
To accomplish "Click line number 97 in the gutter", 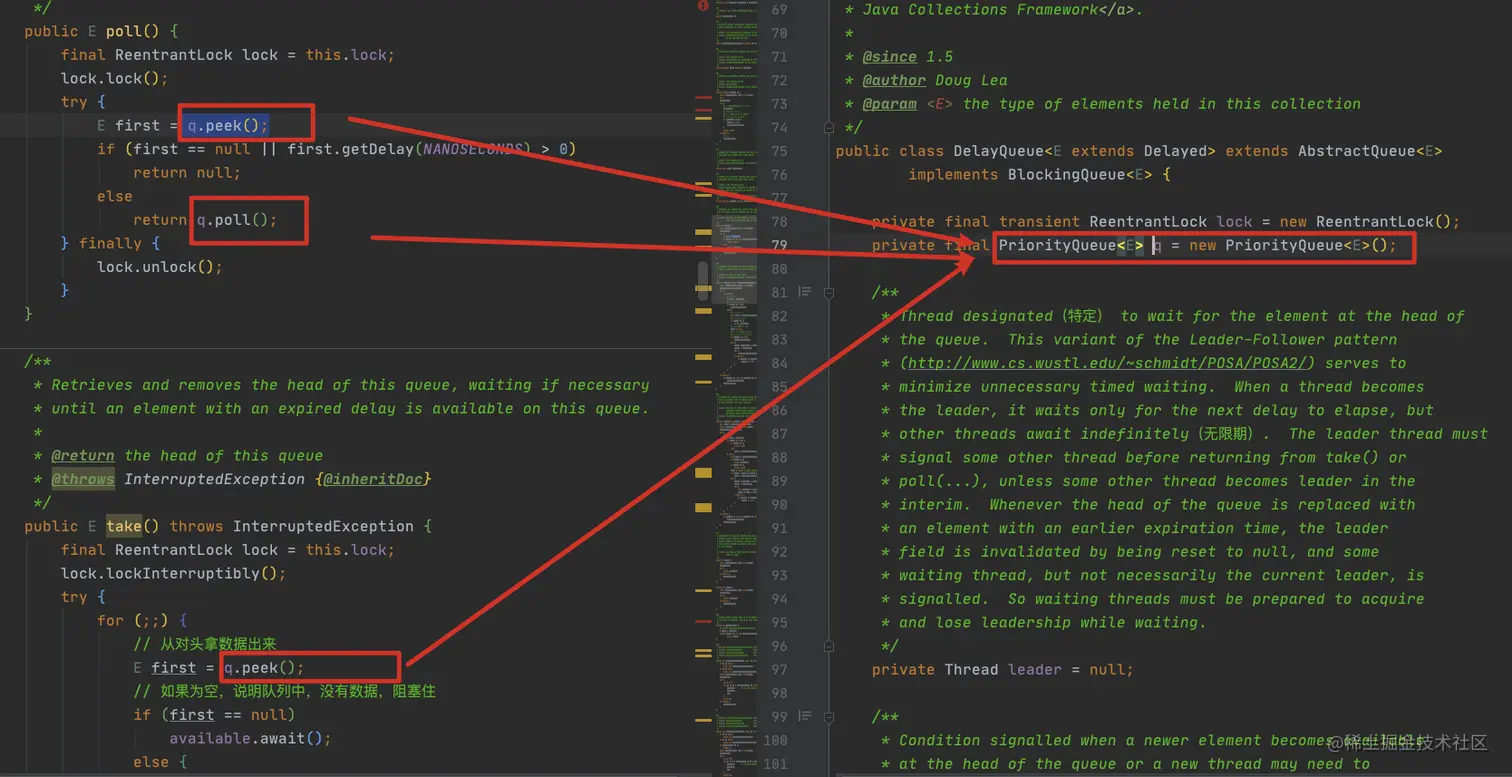I will (779, 670).
